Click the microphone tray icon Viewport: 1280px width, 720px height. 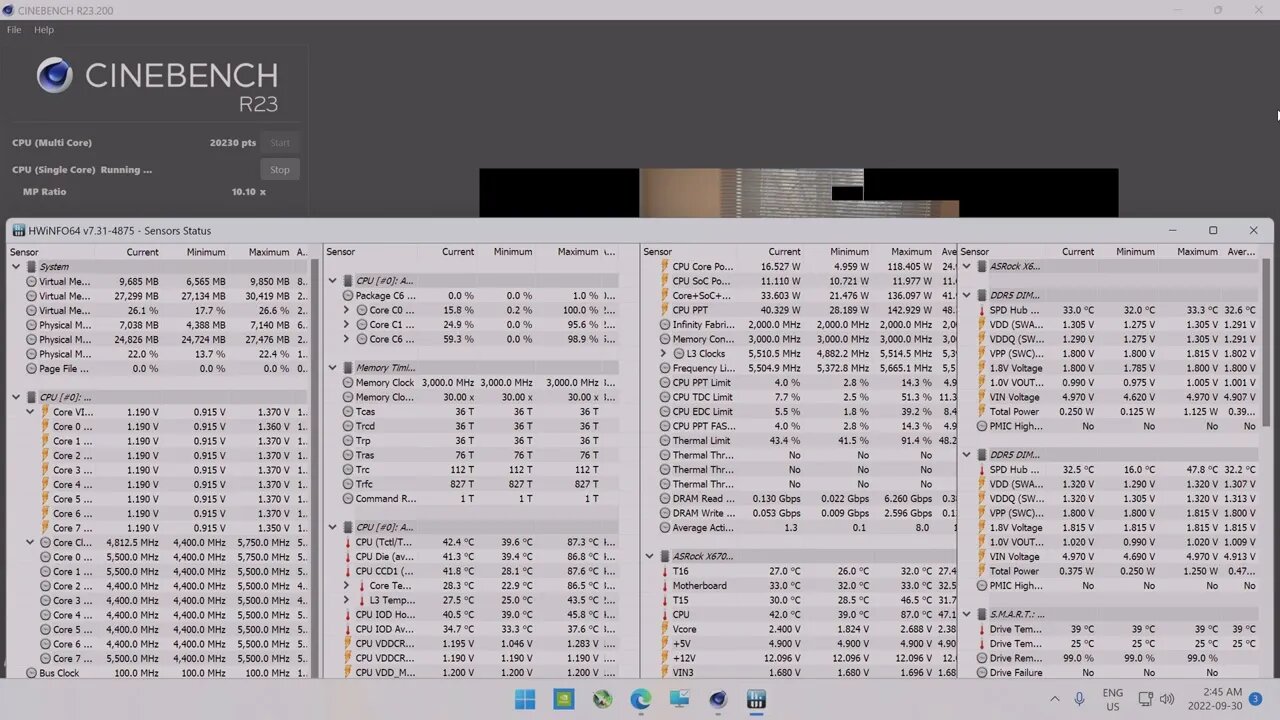[1081, 699]
